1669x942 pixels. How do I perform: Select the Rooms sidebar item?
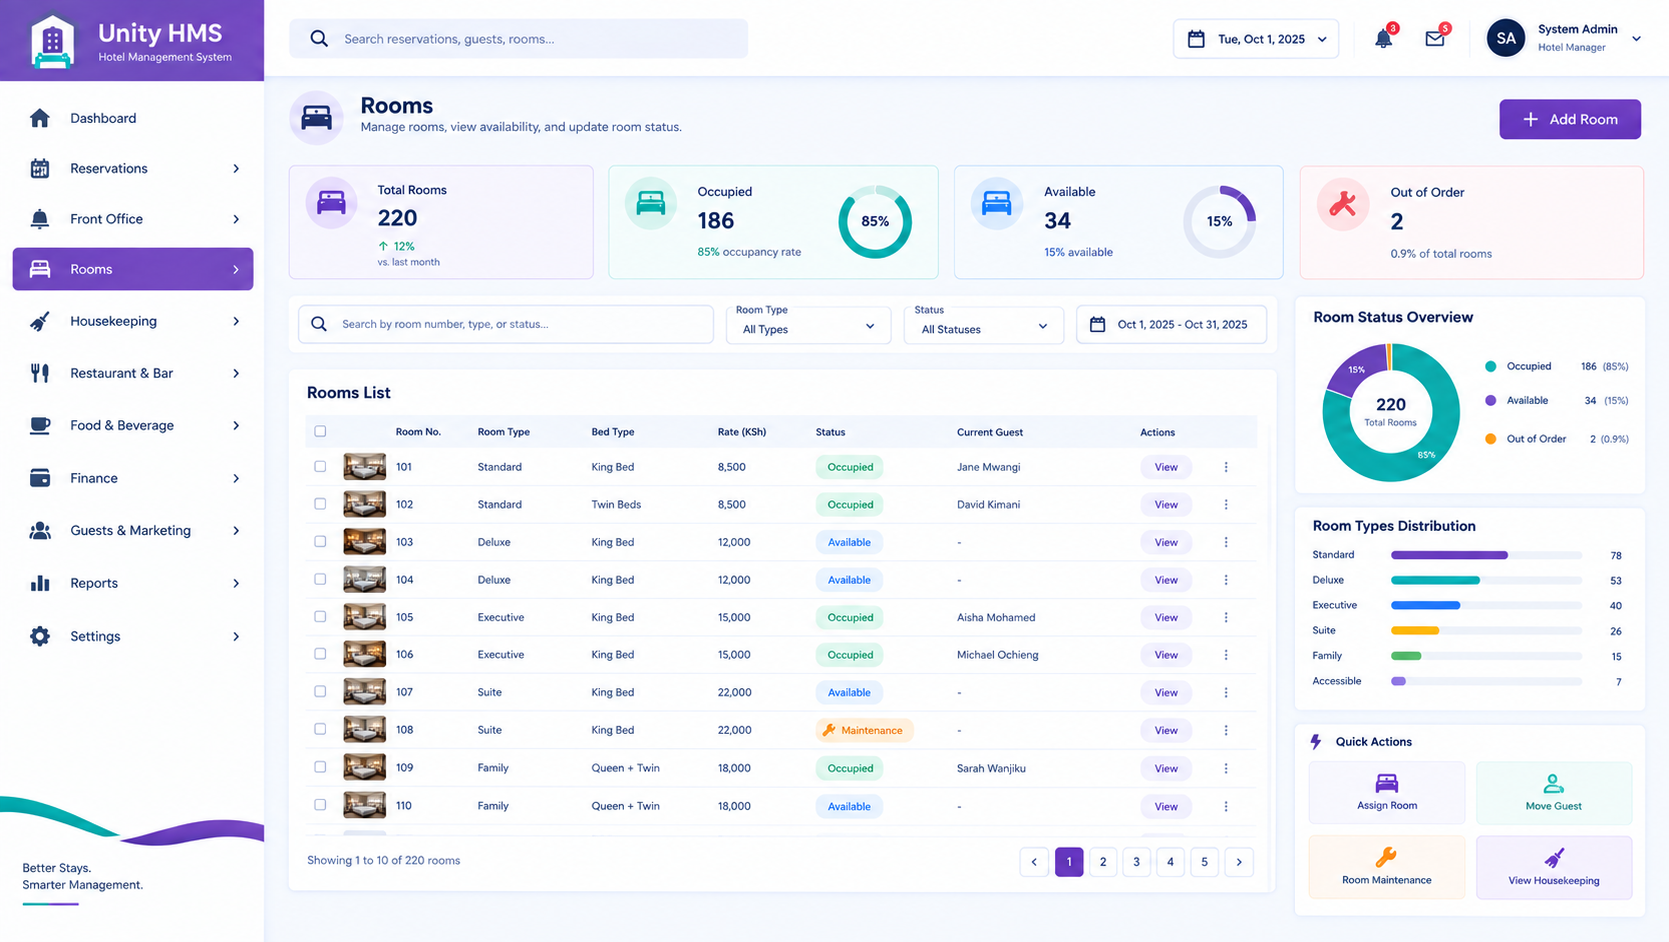[x=133, y=269]
